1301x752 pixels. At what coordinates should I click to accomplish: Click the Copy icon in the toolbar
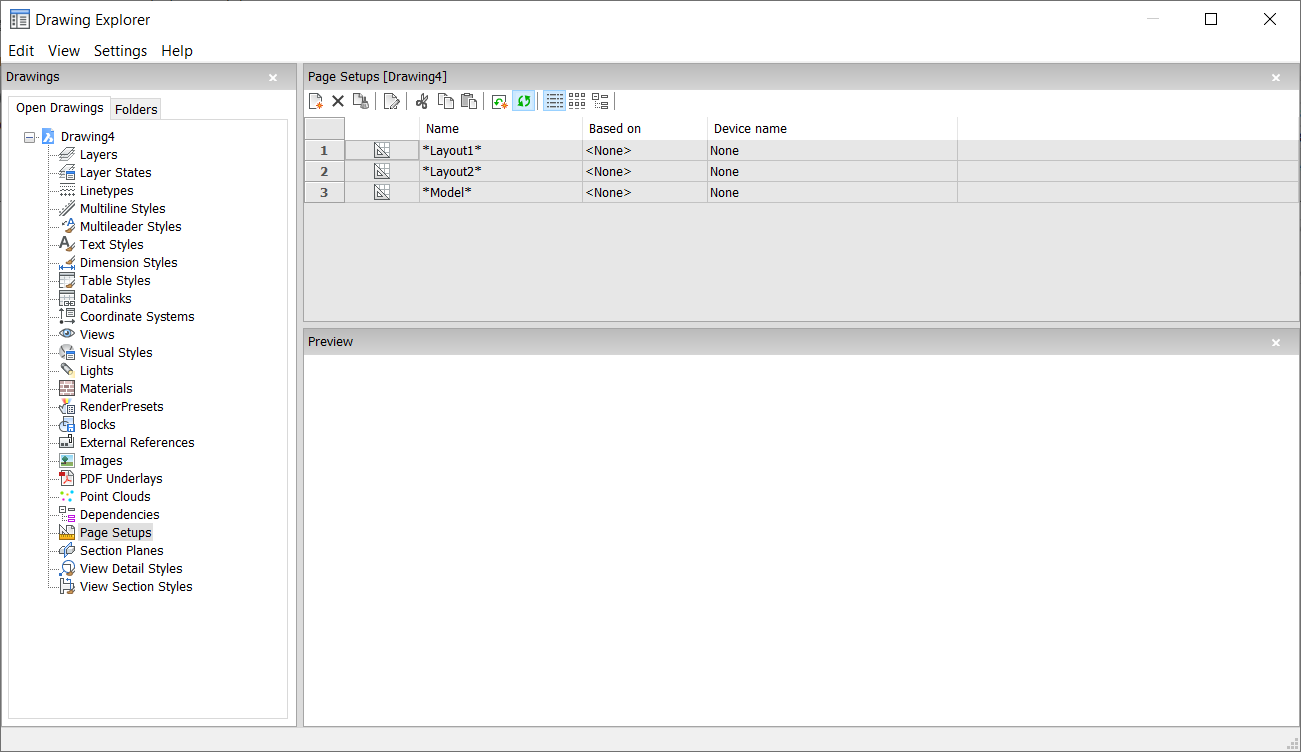(x=446, y=101)
